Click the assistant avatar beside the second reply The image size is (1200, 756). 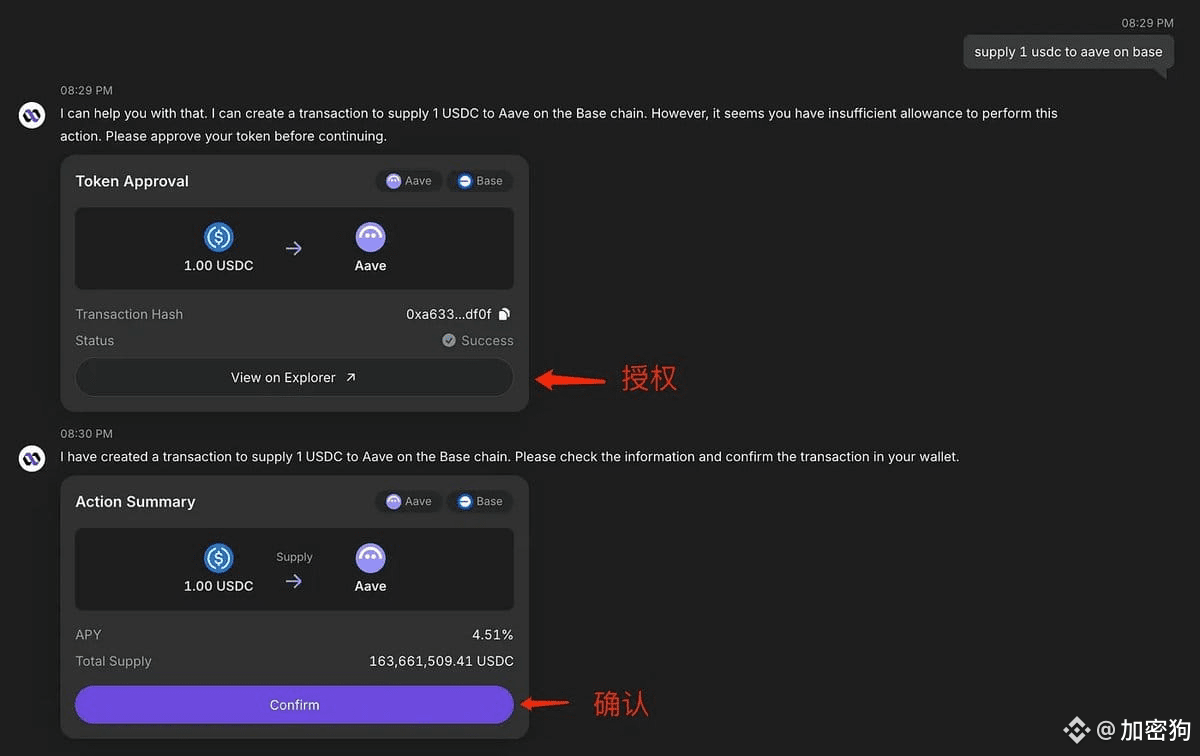tap(32, 458)
